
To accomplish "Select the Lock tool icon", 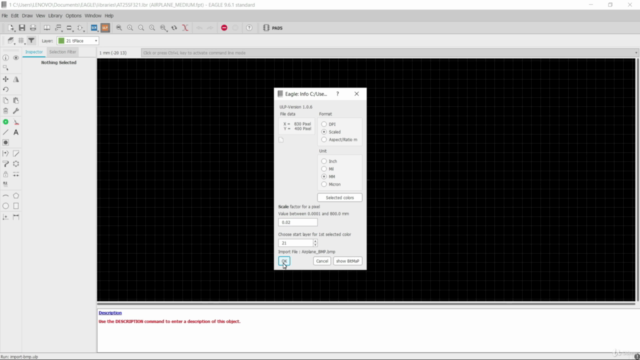I will click(6, 174).
